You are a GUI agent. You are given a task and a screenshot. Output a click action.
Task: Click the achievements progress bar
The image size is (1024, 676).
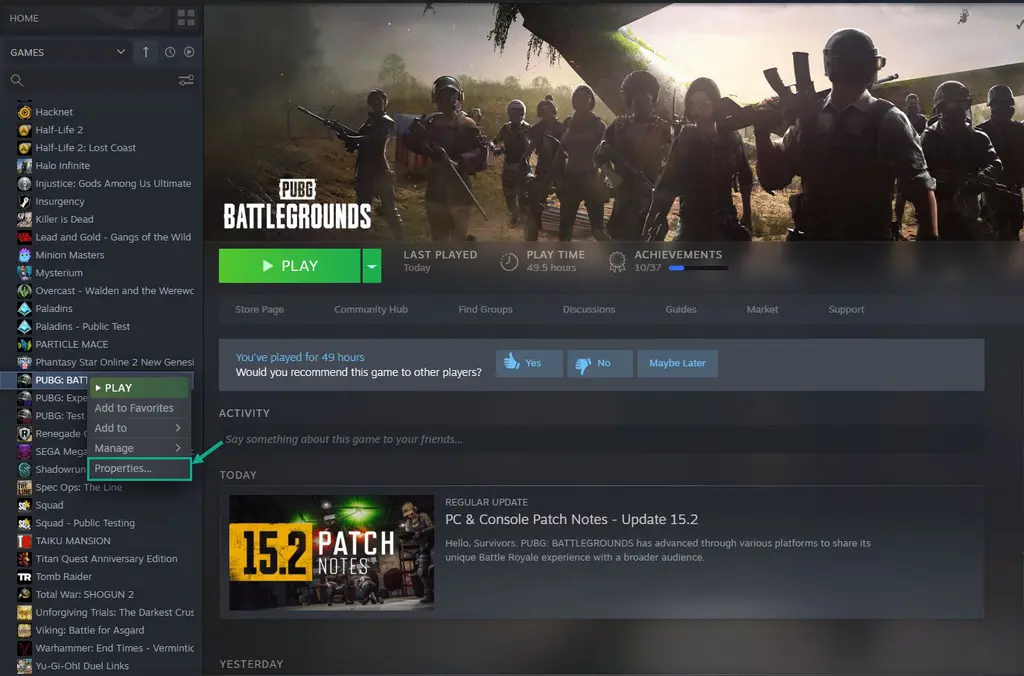[698, 268]
